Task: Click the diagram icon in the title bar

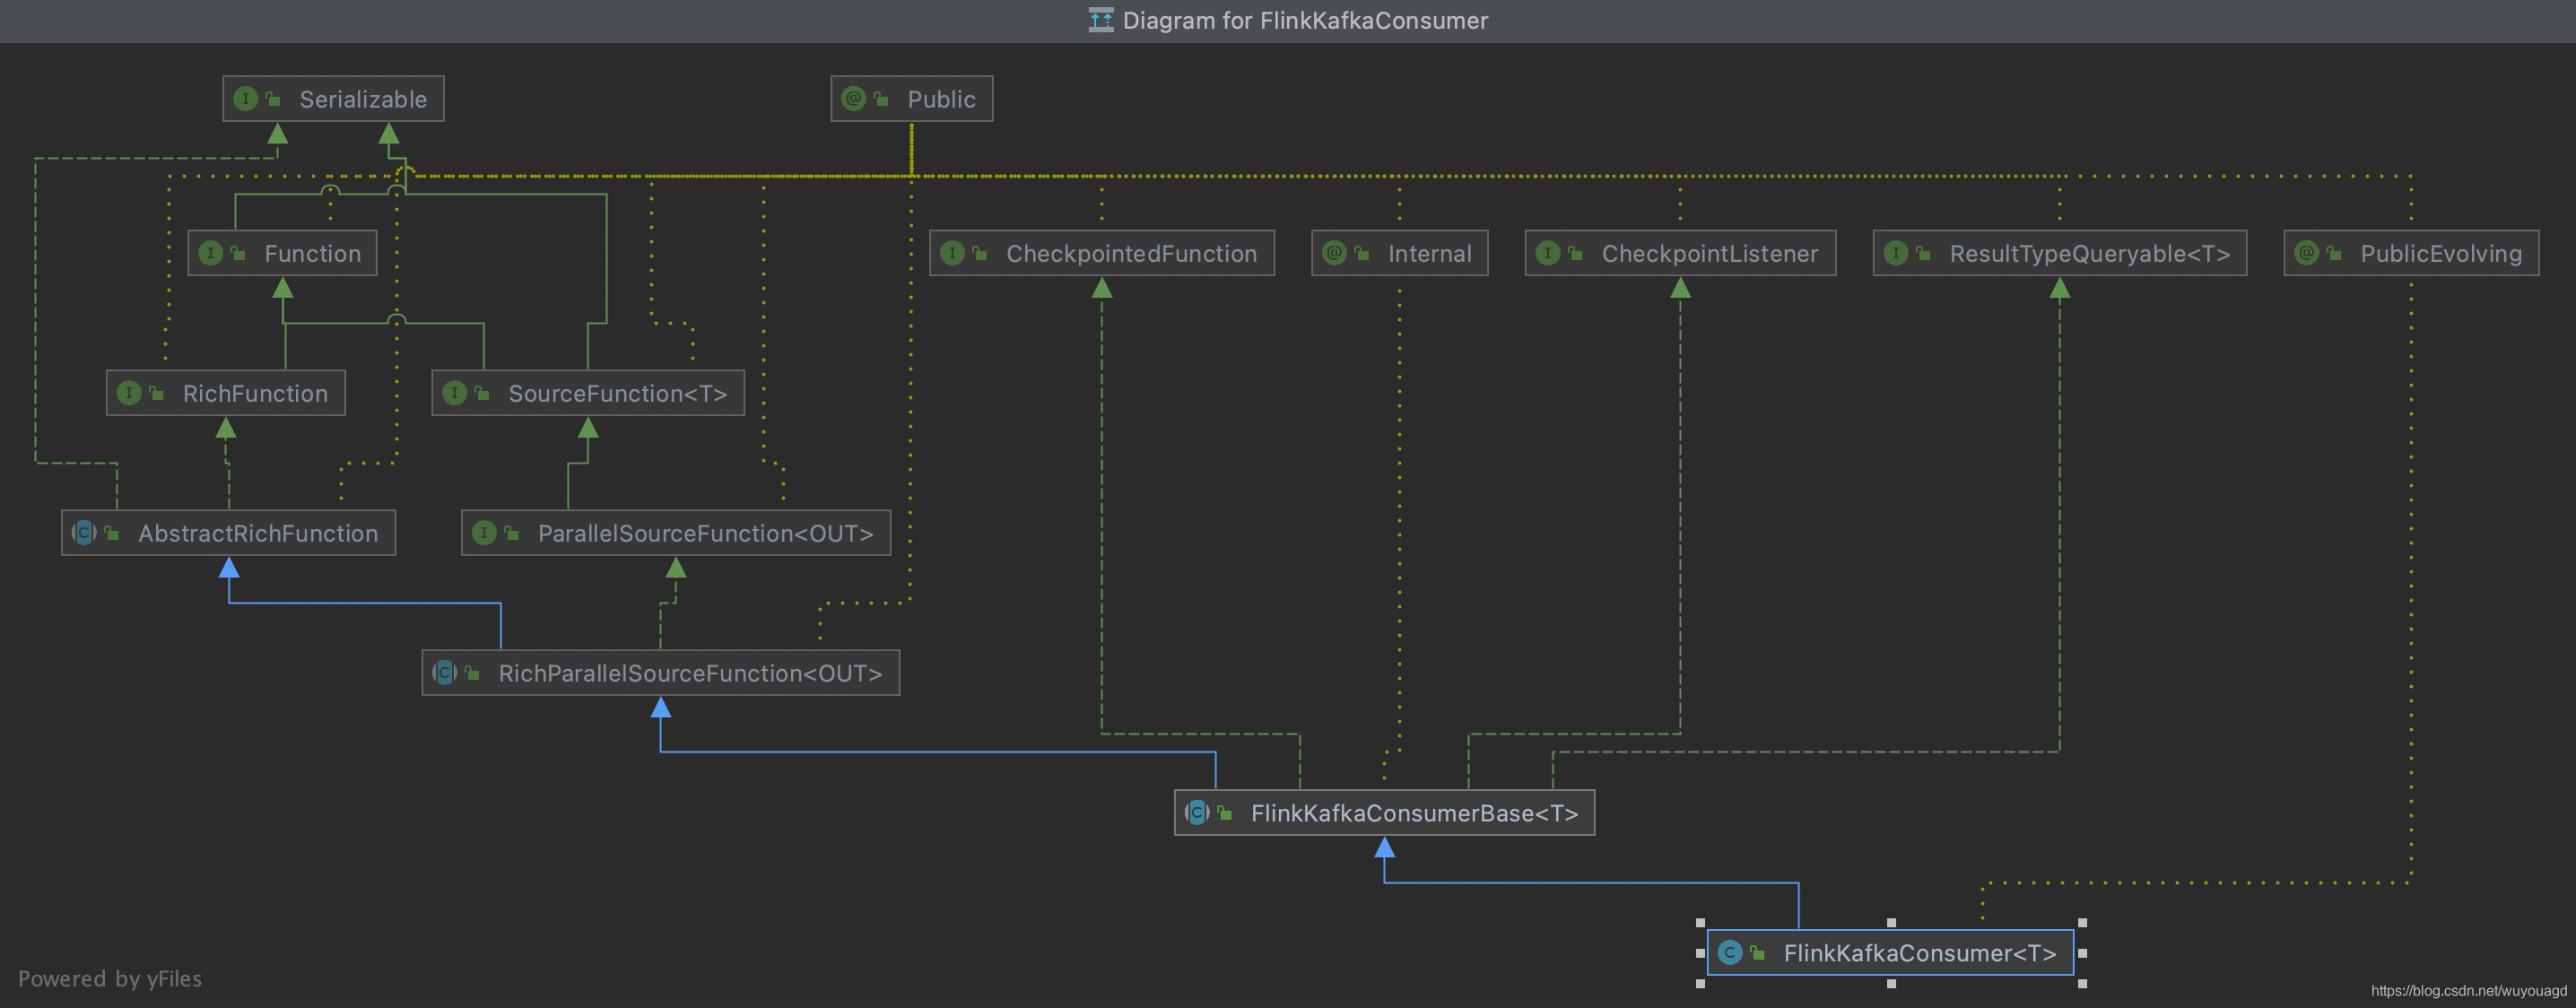Action: point(1101,20)
